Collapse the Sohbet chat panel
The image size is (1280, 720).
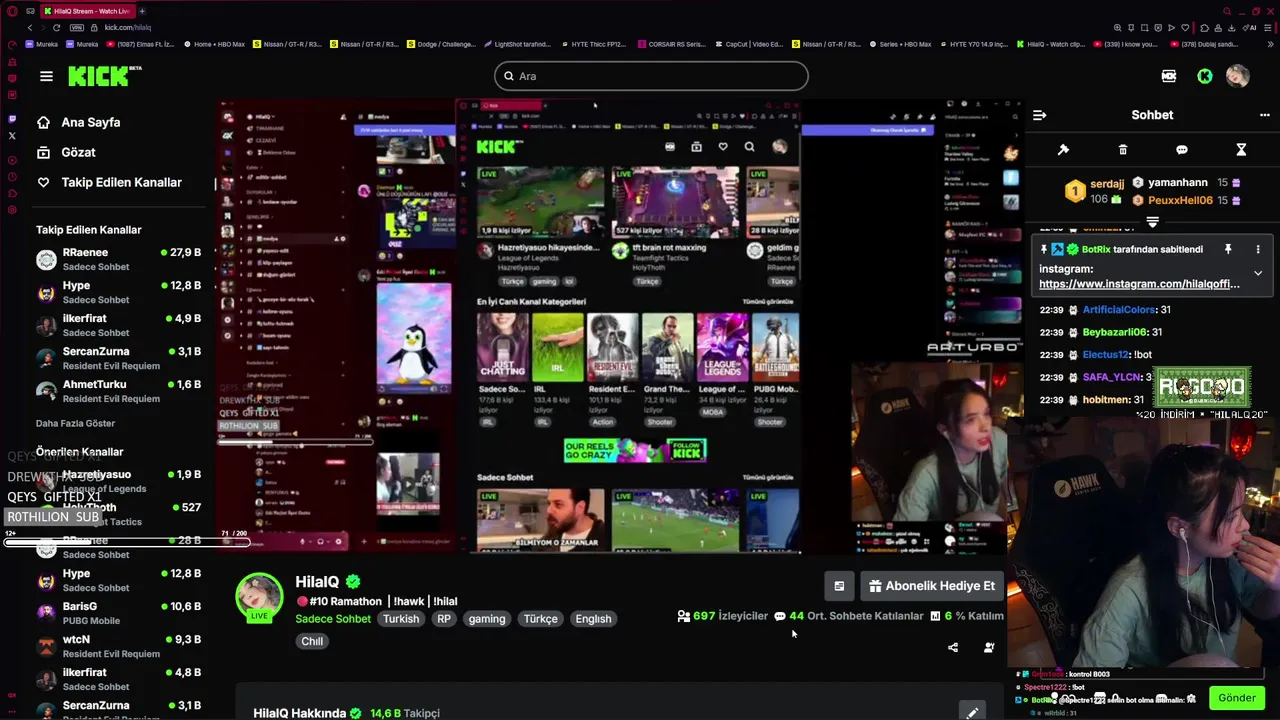coord(1040,115)
